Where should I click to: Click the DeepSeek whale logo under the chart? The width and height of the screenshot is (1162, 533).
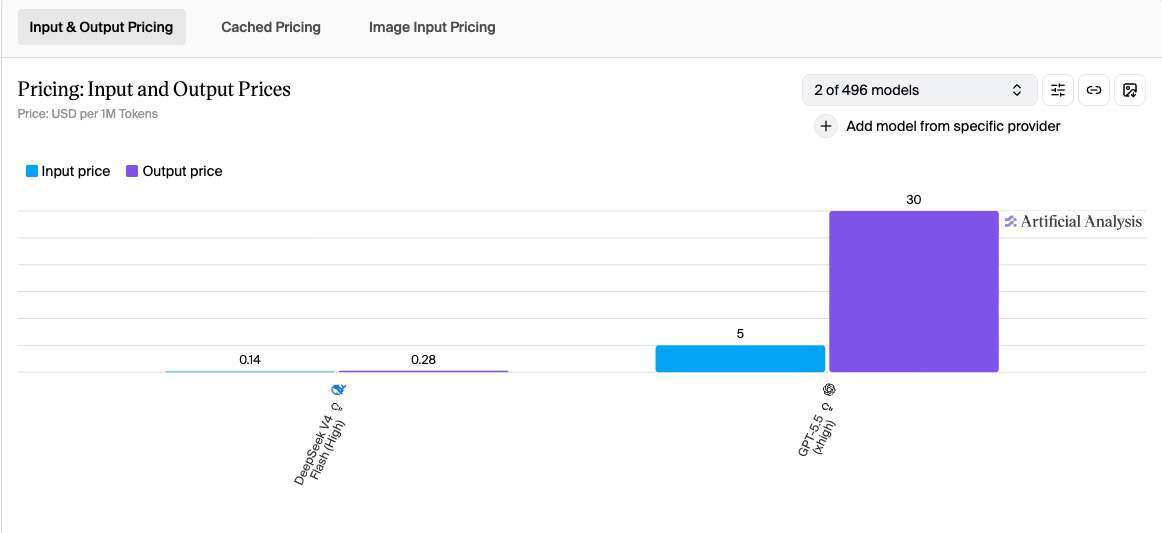(340, 389)
